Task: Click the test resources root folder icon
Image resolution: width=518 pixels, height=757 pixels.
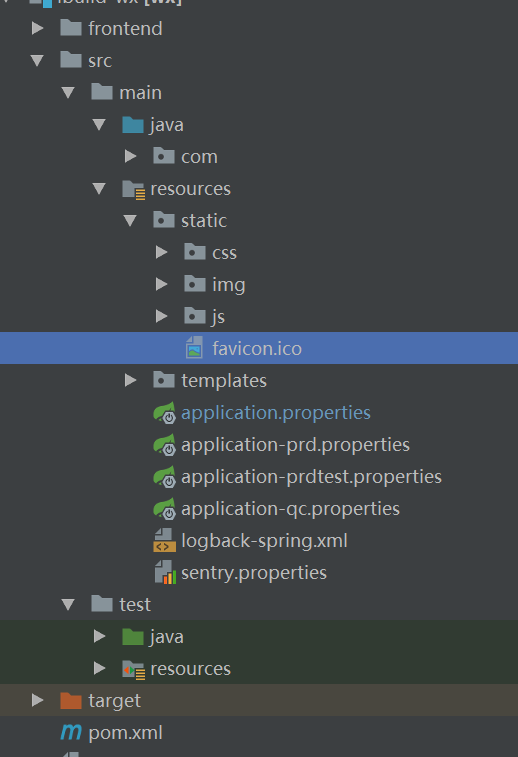Action: [x=133, y=669]
